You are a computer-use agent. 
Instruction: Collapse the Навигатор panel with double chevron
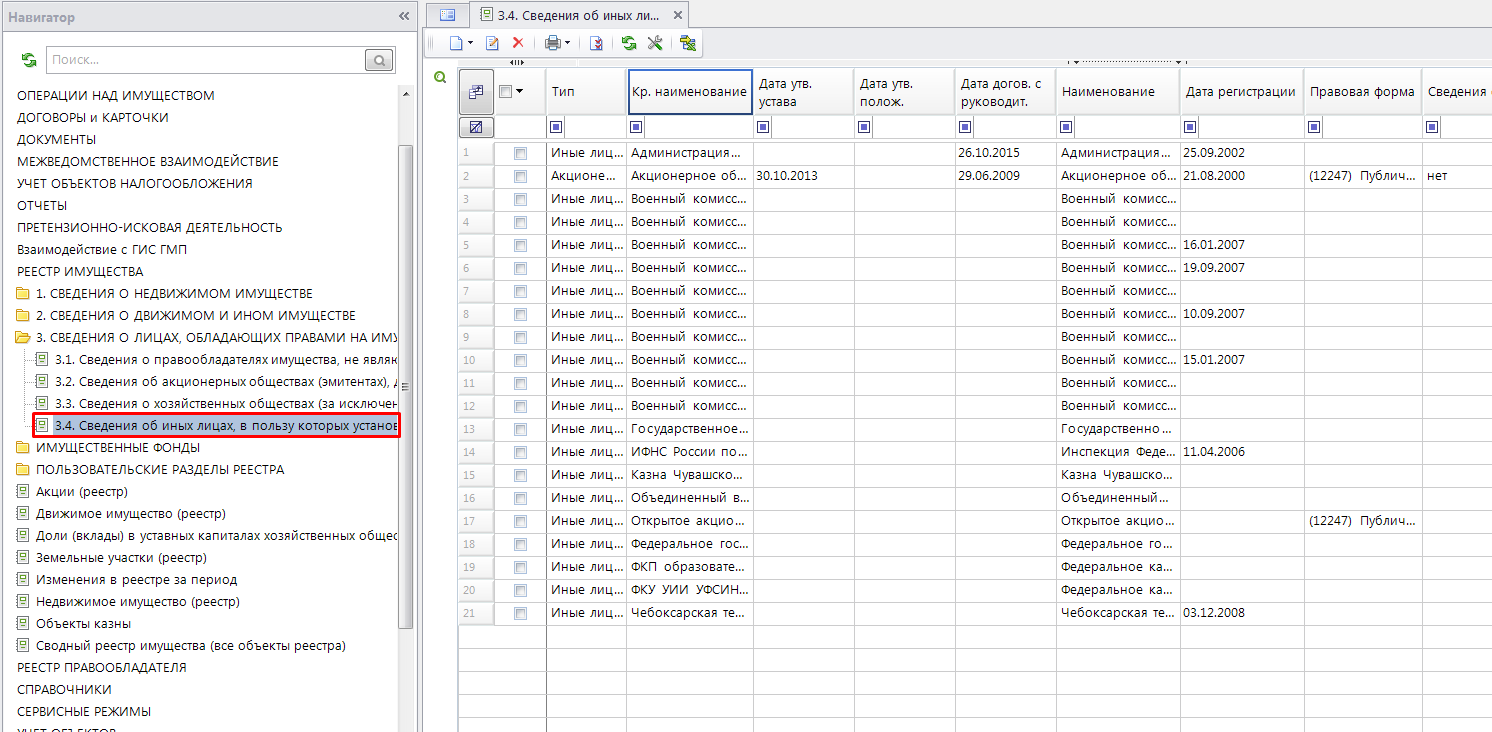point(404,17)
